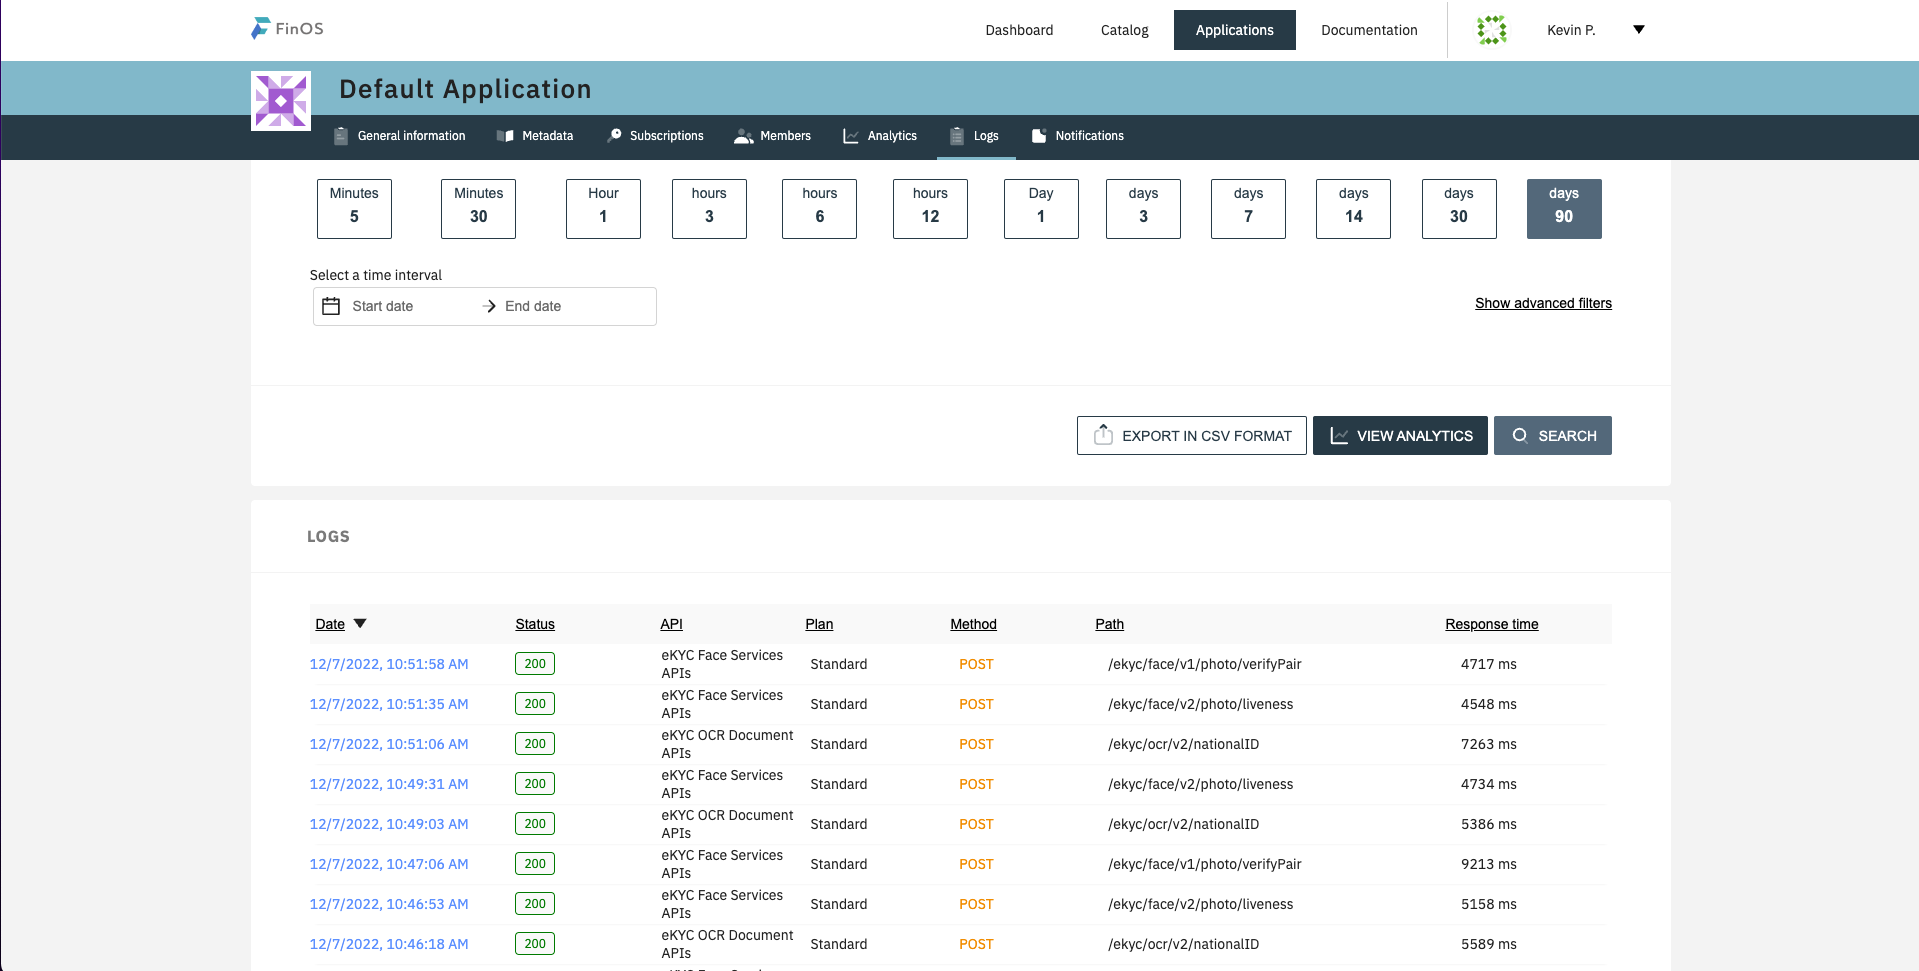The width and height of the screenshot is (1919, 971).
Task: Toggle Date column sort arrow
Action: pyautogui.click(x=361, y=624)
